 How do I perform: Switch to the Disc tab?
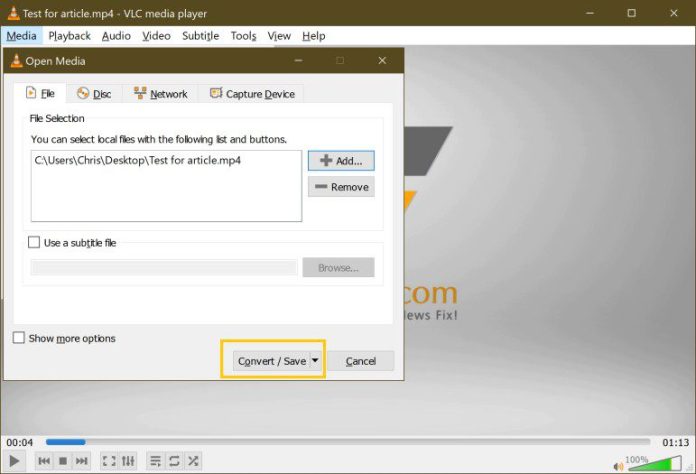click(94, 94)
